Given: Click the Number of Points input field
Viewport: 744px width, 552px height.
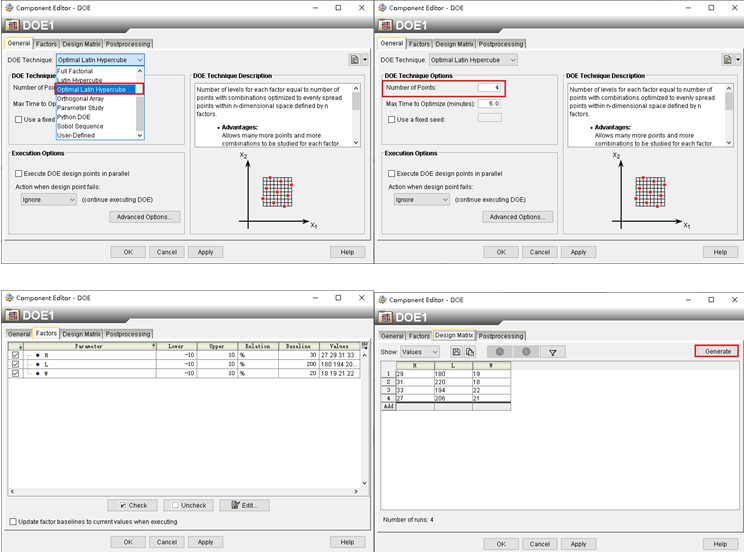Looking at the screenshot, I should tap(488, 88).
